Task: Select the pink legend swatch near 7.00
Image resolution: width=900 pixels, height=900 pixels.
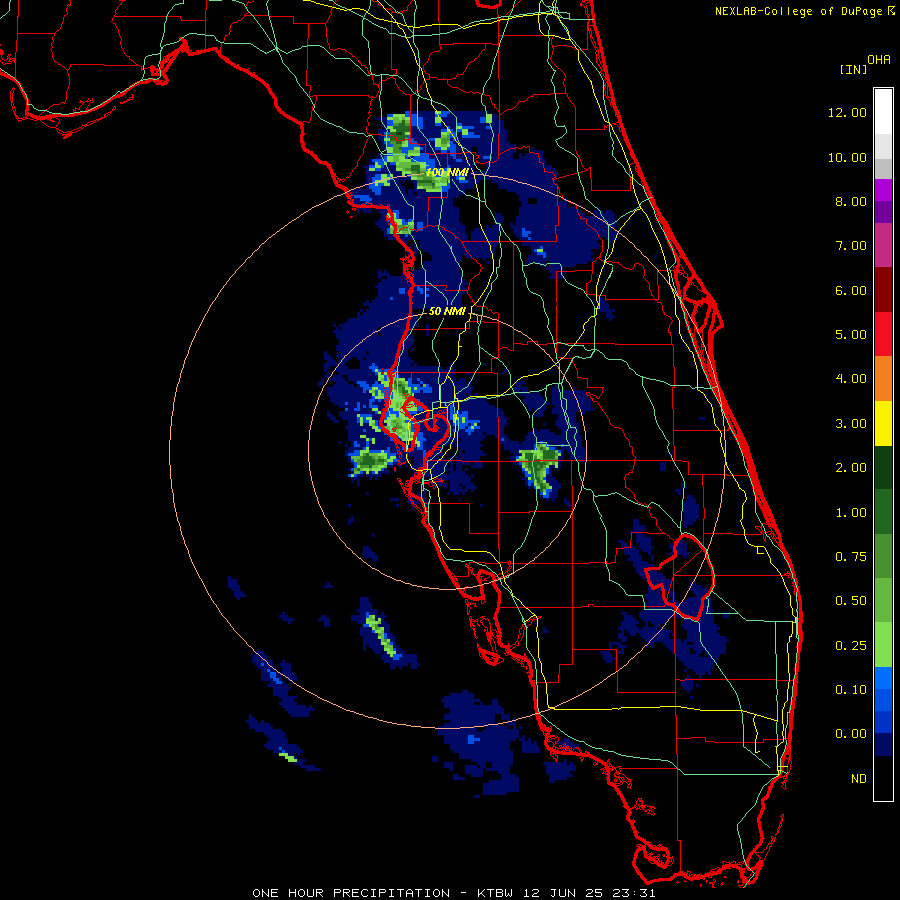Action: [x=883, y=246]
